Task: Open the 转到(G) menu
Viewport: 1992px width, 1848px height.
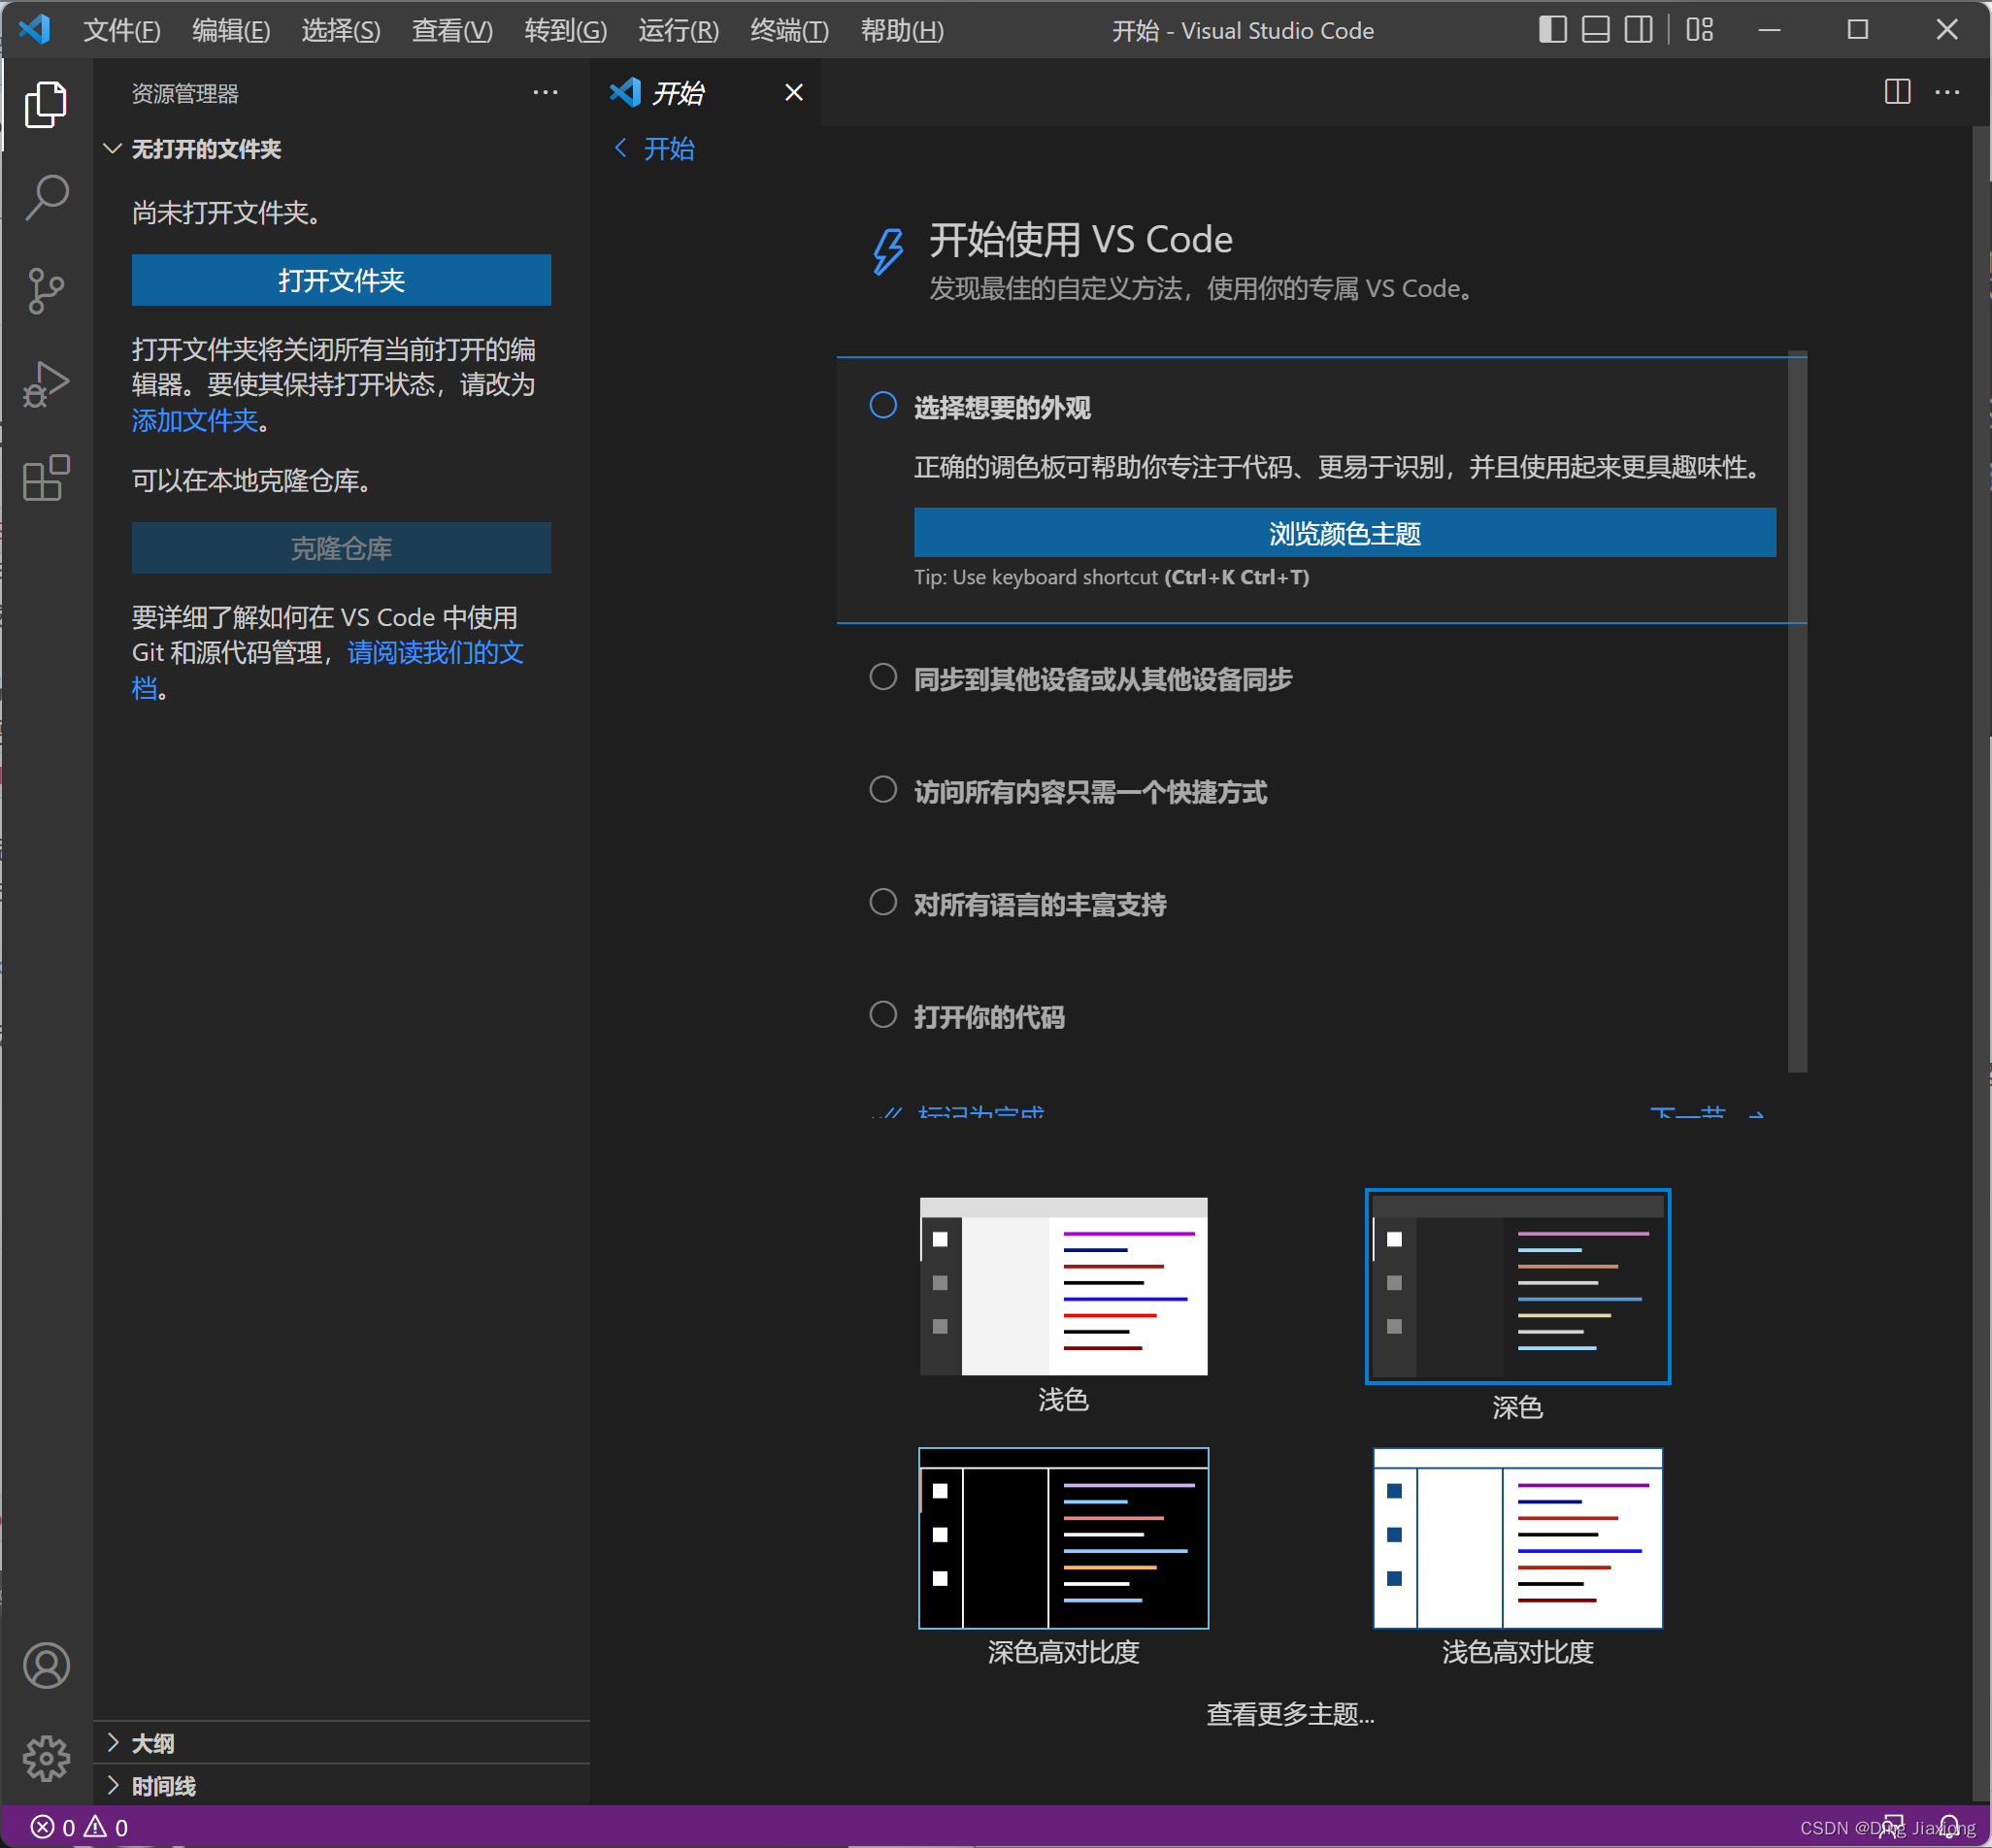Action: [565, 30]
